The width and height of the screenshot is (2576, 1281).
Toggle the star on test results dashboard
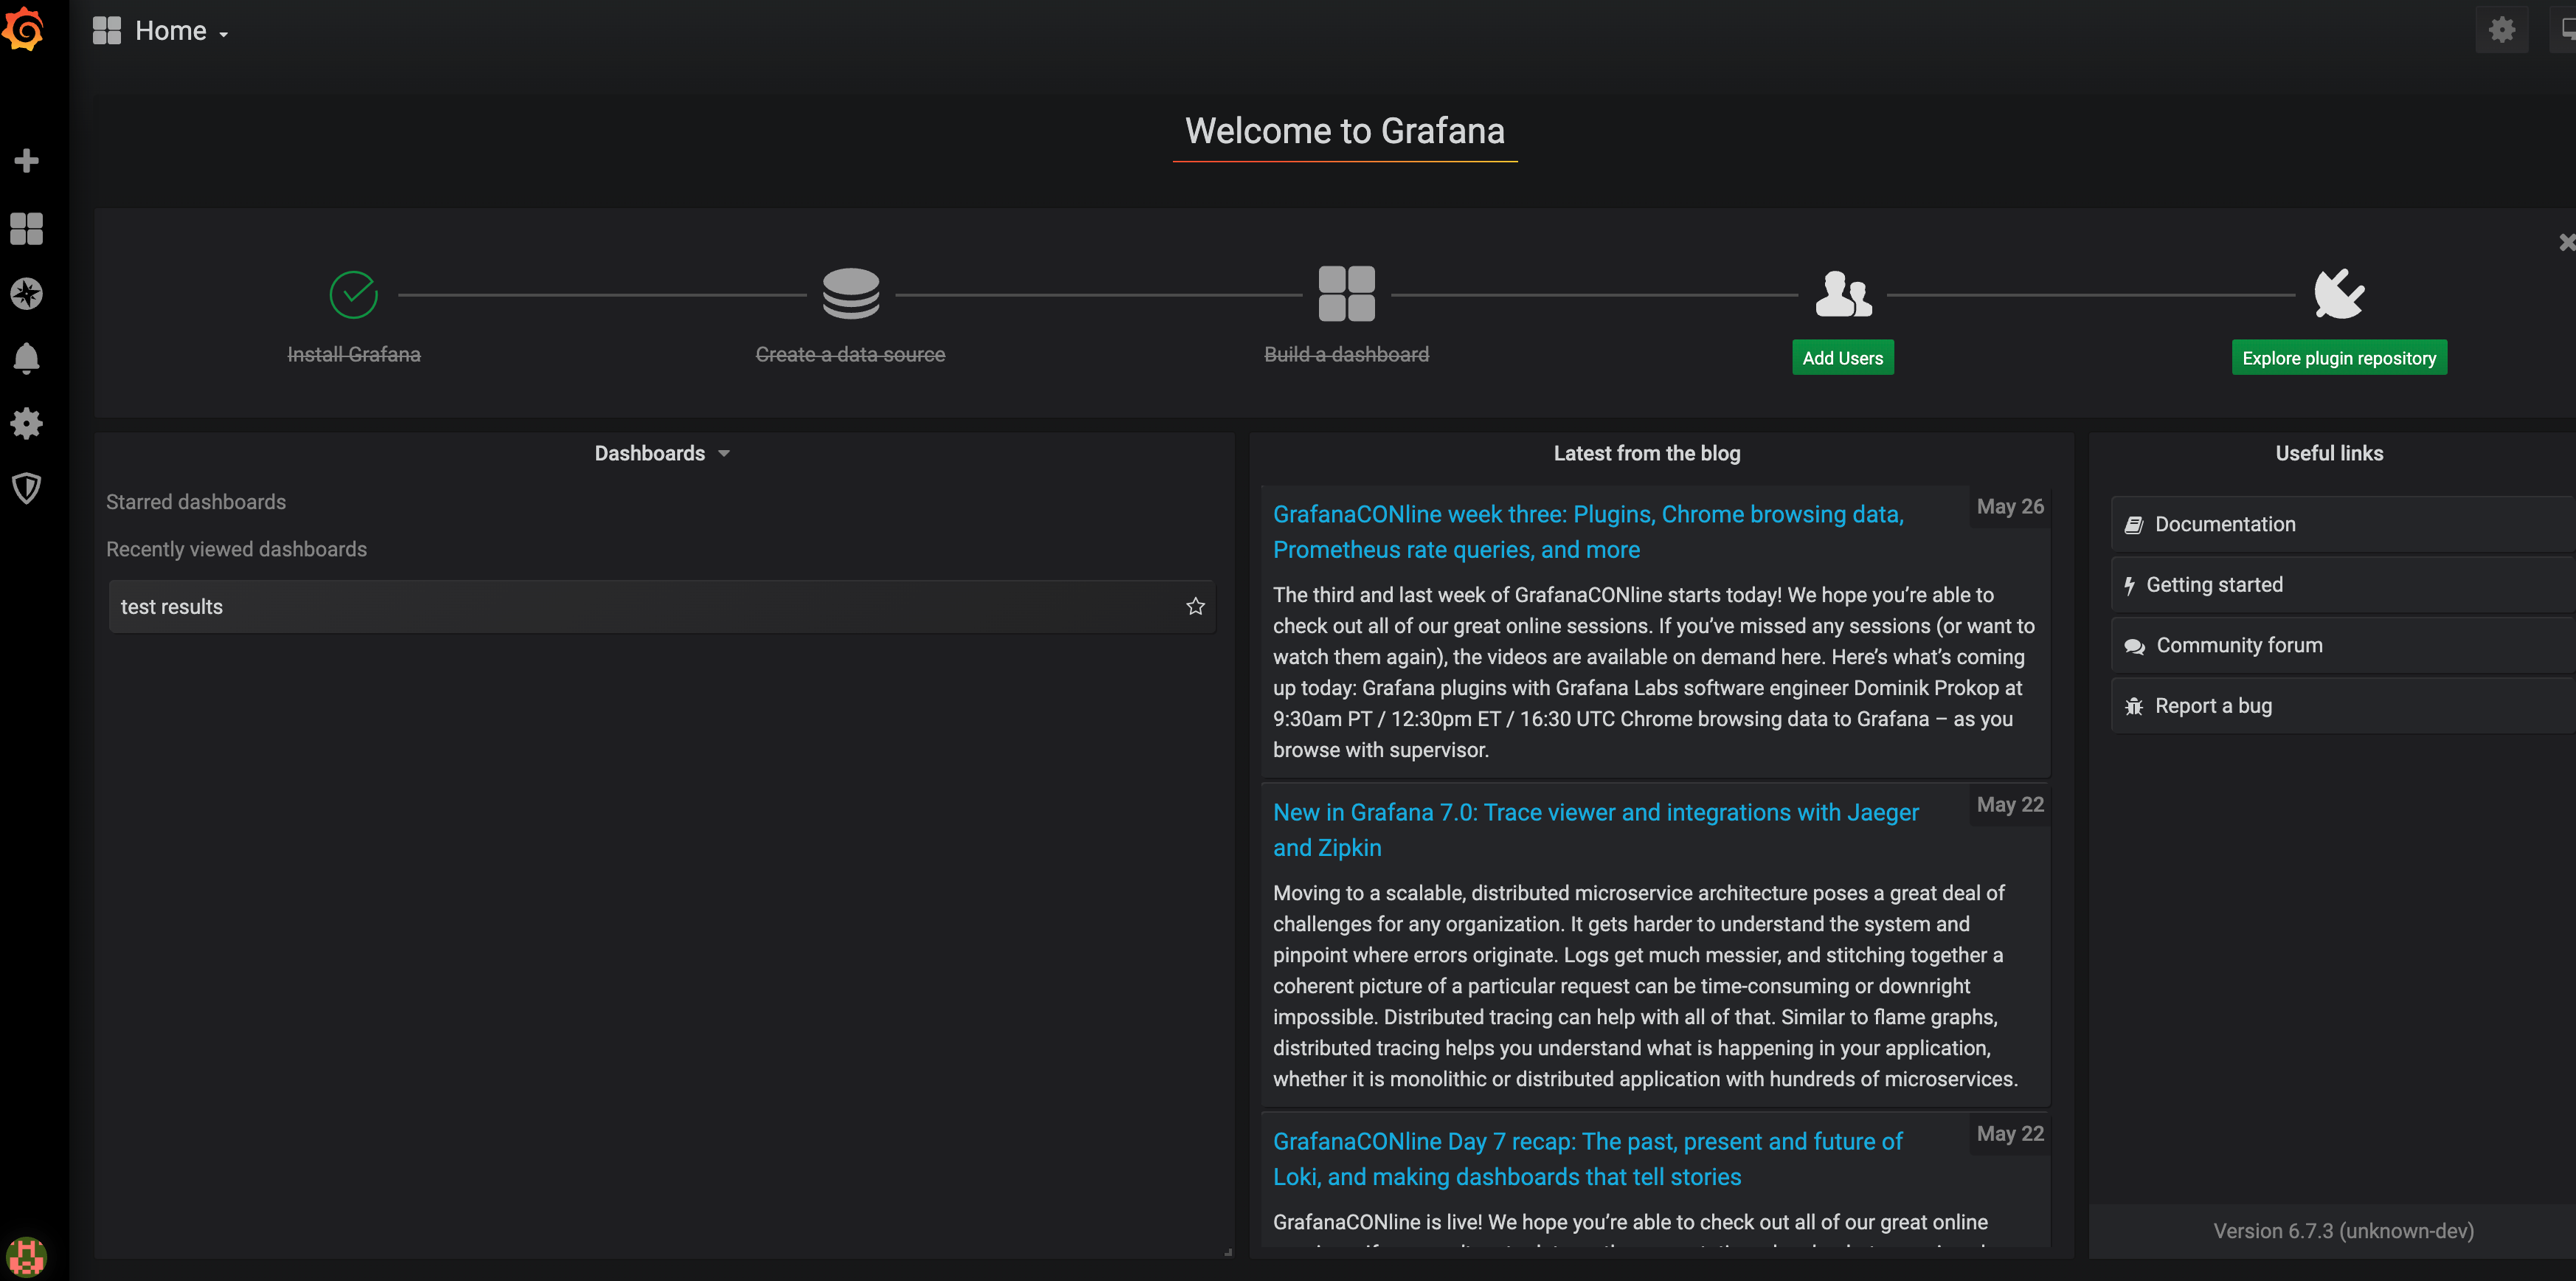pos(1196,606)
